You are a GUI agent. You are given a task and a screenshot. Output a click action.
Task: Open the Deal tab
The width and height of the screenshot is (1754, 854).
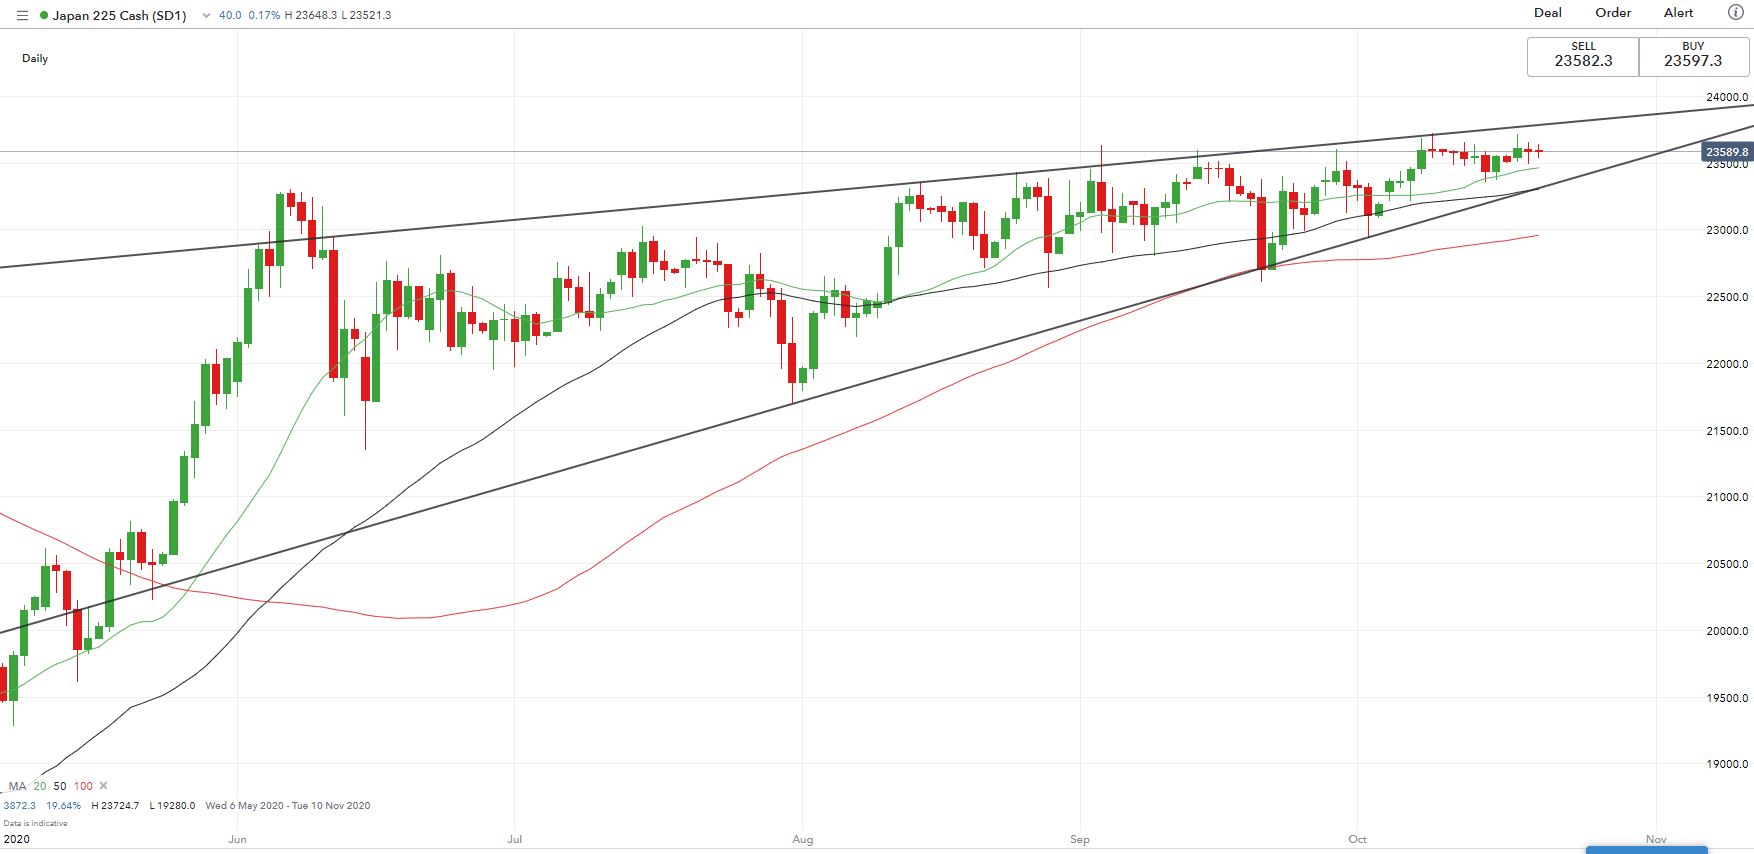pyautogui.click(x=1548, y=13)
